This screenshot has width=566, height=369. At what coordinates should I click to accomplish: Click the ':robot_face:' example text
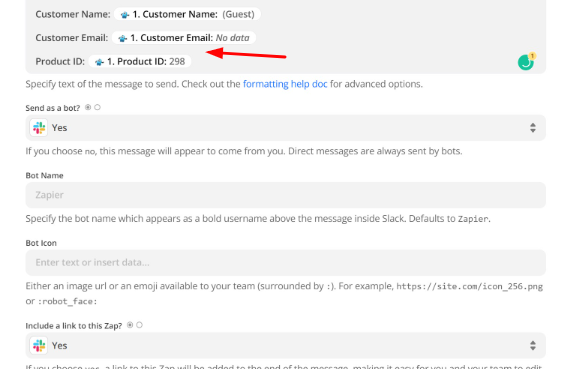[x=68, y=301]
